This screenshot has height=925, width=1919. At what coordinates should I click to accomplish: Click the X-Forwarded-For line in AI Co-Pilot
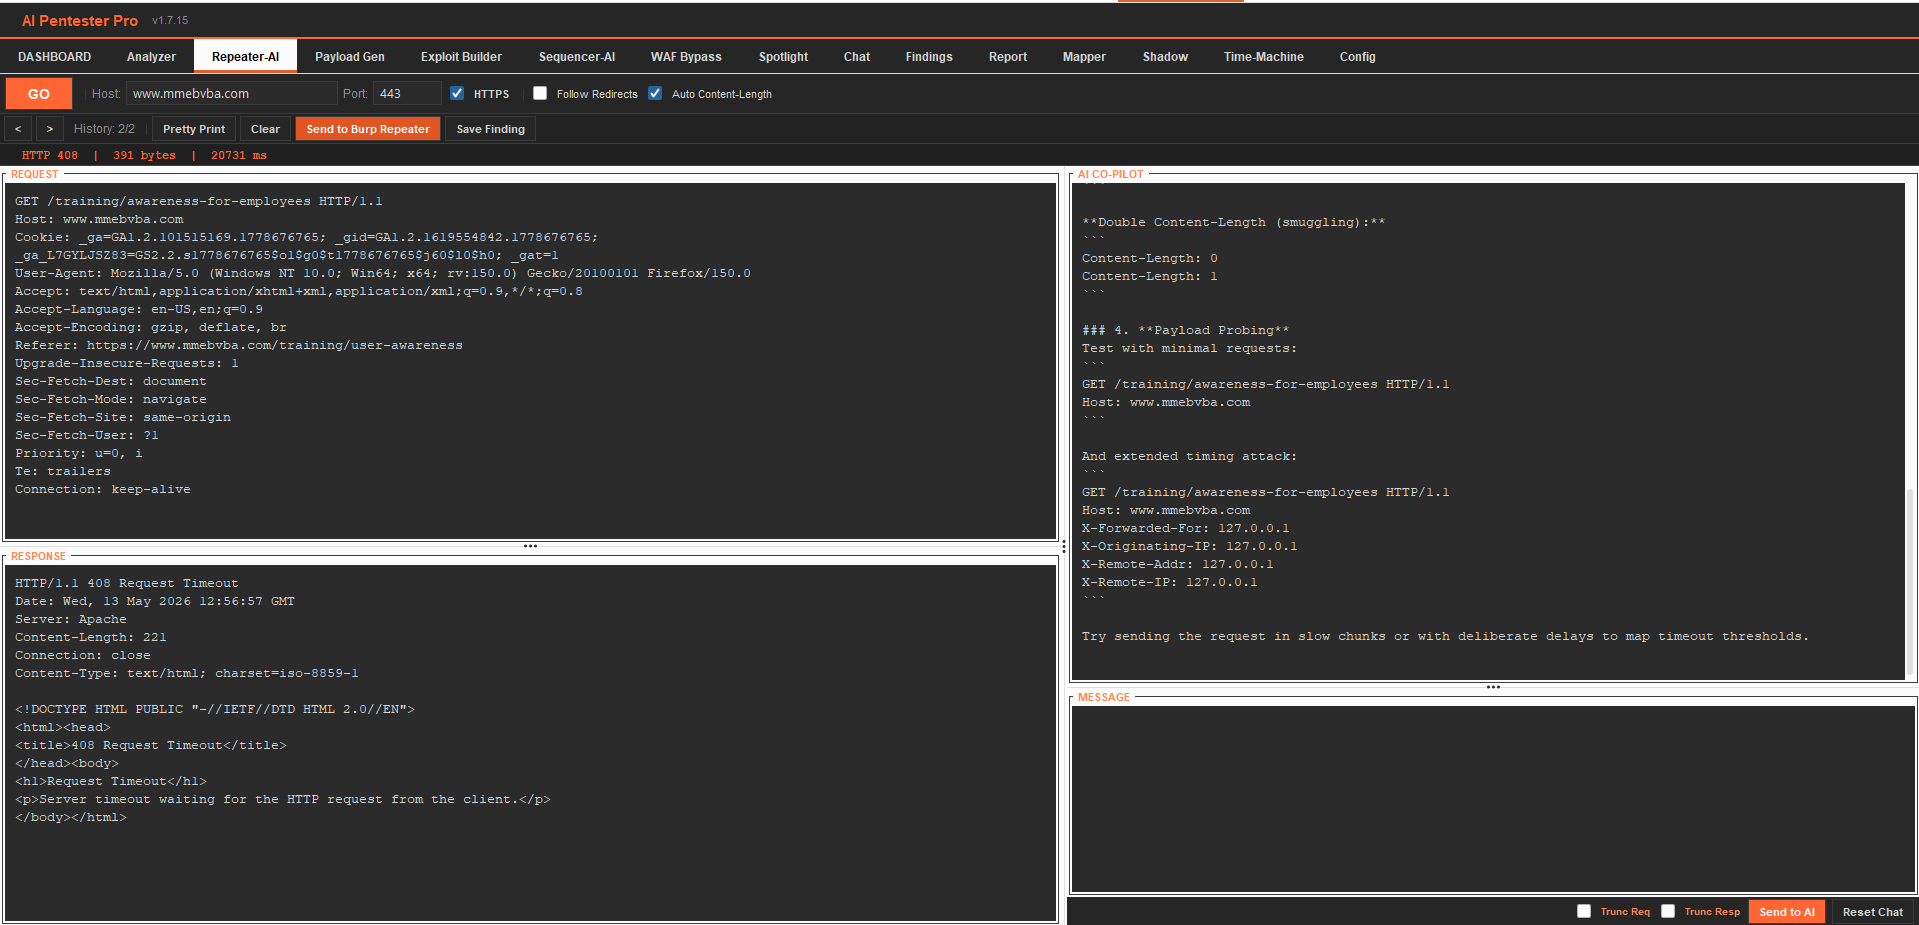coord(1185,528)
